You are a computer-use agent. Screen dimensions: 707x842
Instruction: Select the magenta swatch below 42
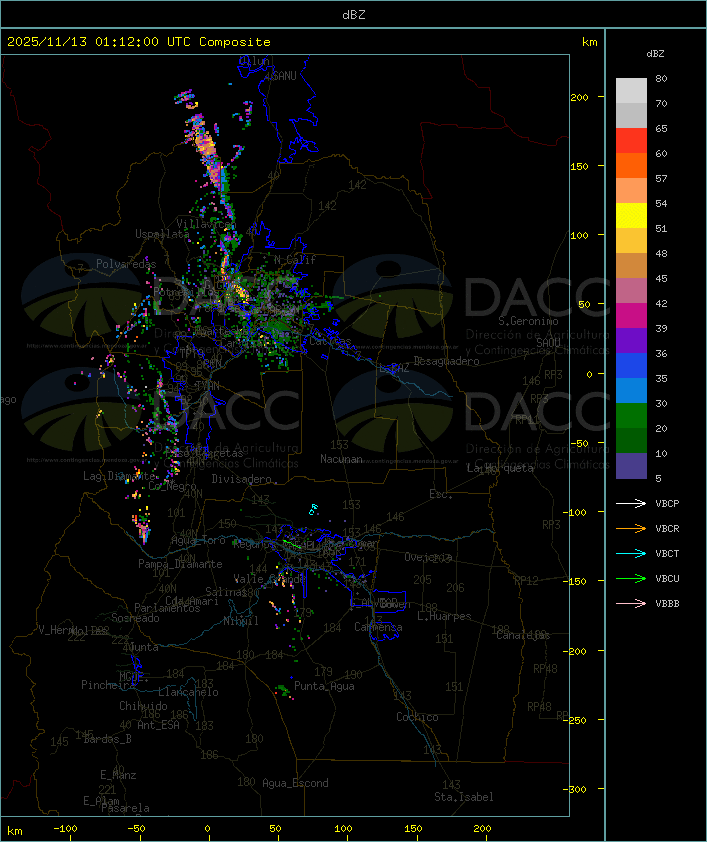(x=631, y=316)
